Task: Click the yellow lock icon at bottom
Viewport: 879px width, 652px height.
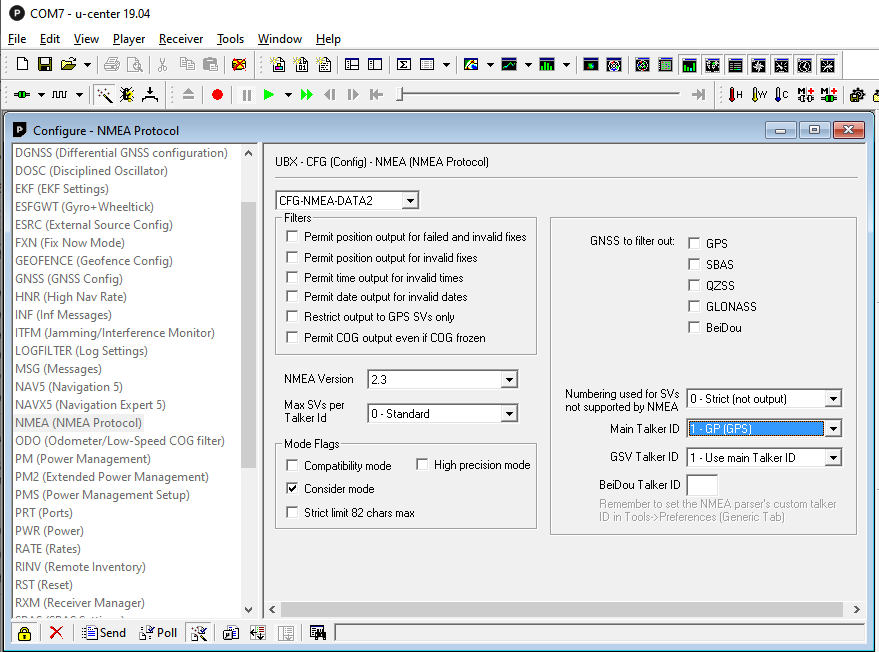Action: [x=24, y=633]
